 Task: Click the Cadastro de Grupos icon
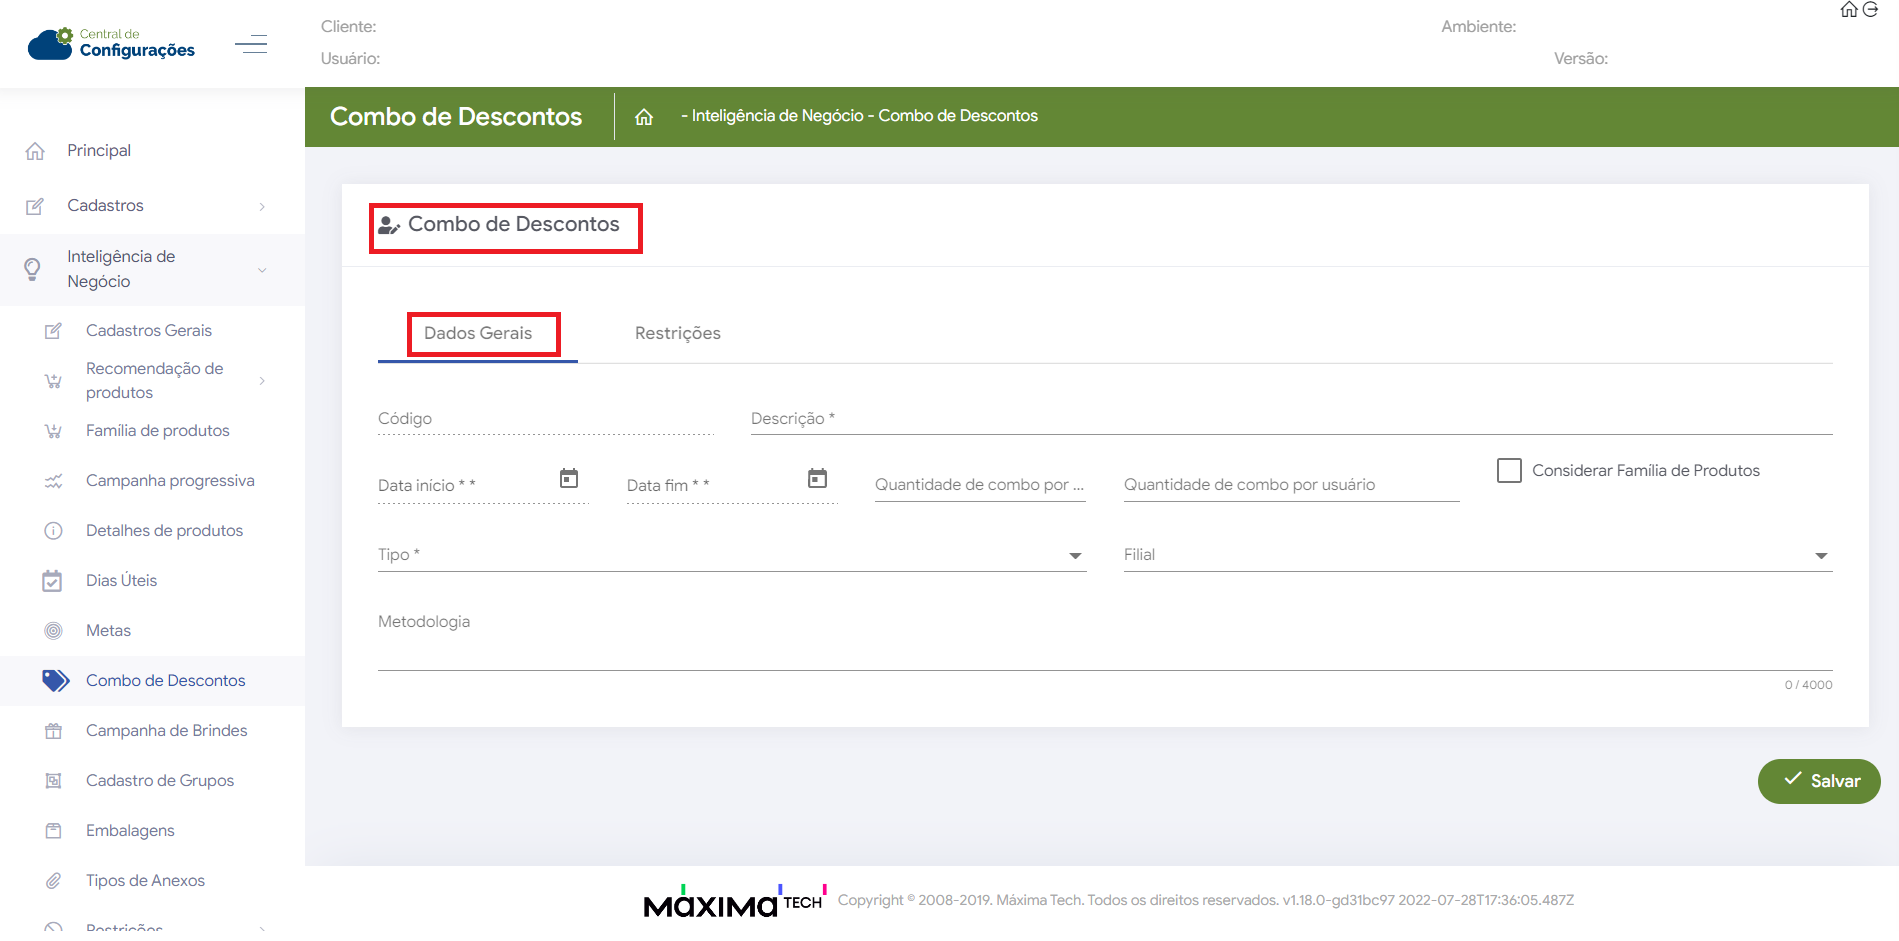[53, 781]
